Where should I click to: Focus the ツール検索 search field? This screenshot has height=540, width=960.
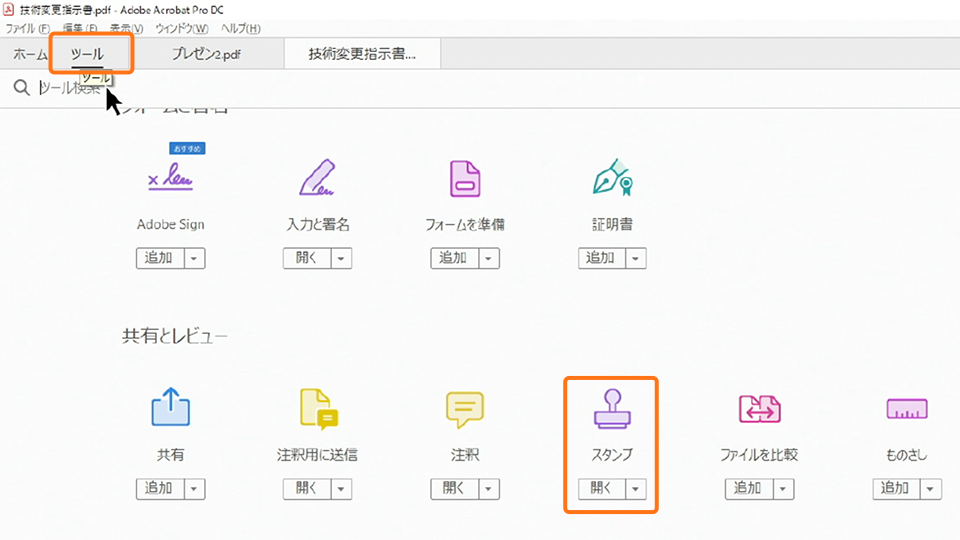point(70,88)
